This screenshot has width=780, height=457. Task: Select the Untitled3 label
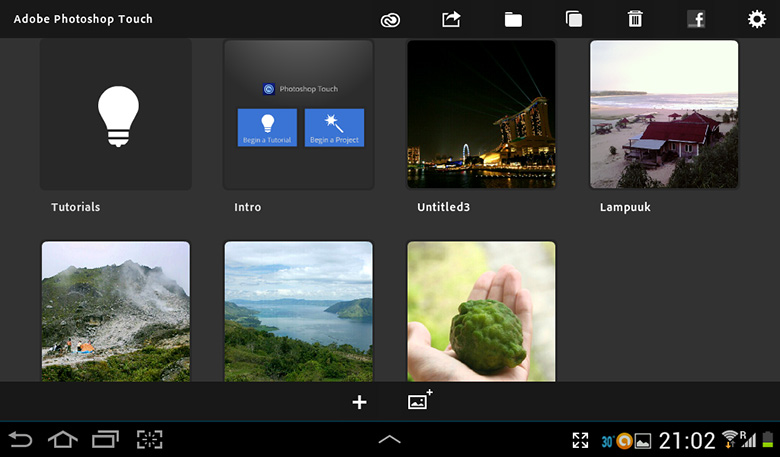[x=443, y=207]
